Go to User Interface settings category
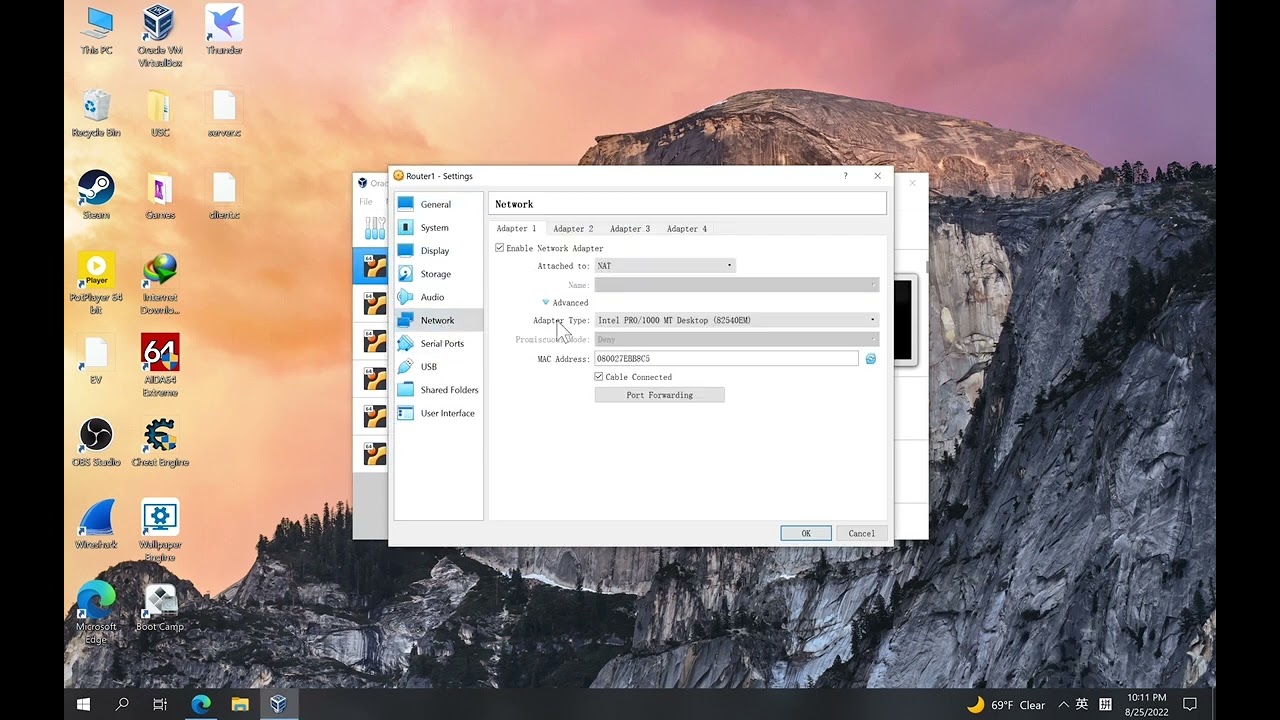1280x720 pixels. coord(438,413)
